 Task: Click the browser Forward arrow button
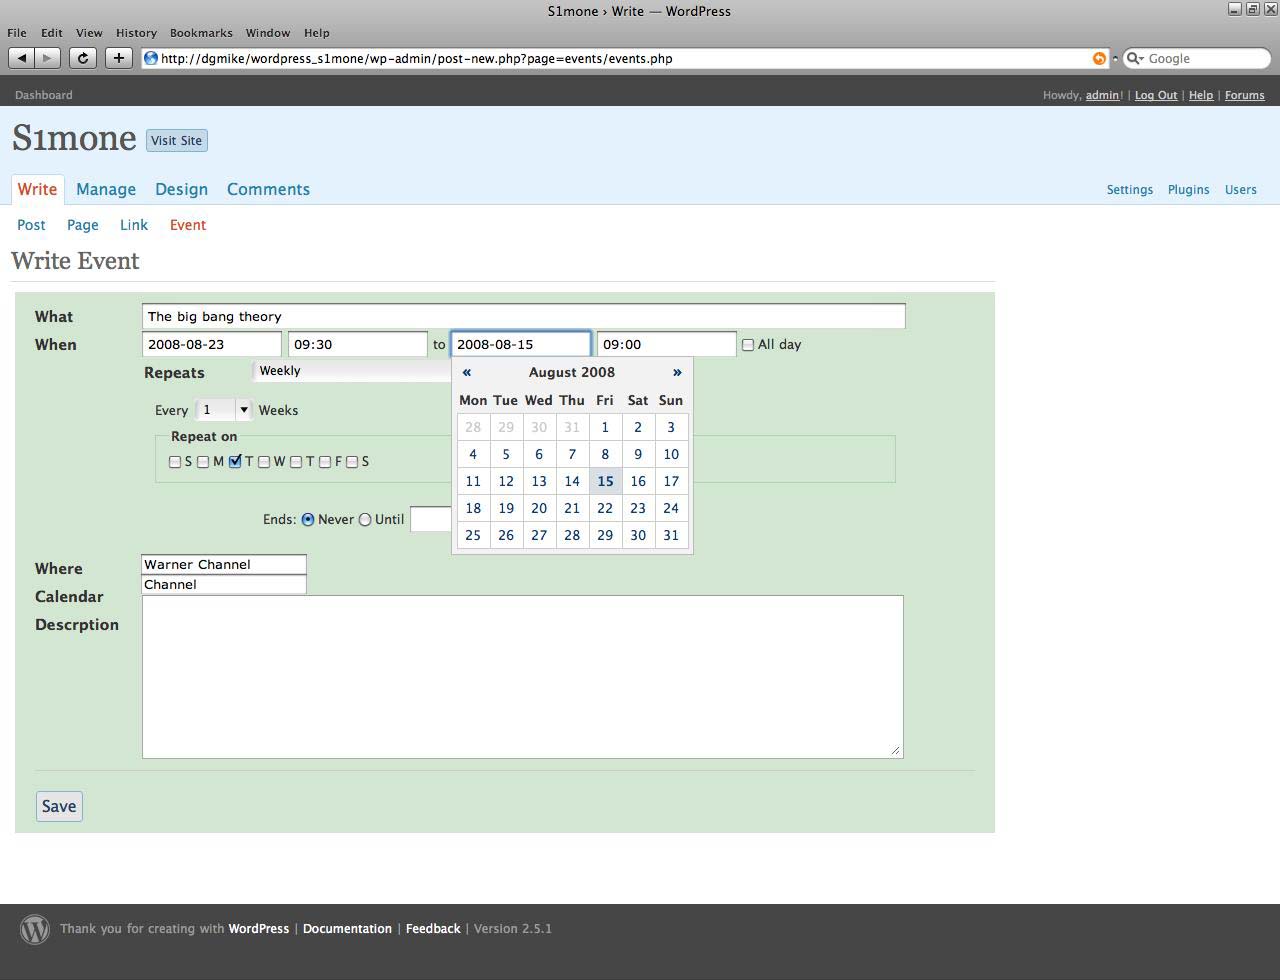click(x=47, y=58)
